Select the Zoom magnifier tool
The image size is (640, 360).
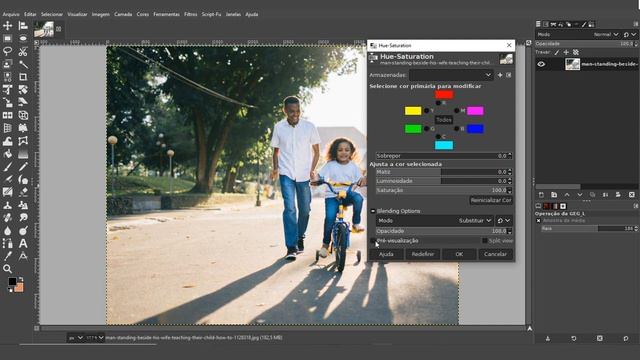coord(7,269)
